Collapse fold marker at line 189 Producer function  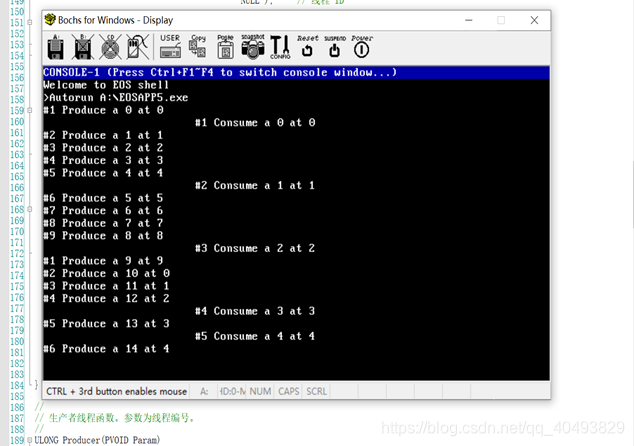pos(30,440)
